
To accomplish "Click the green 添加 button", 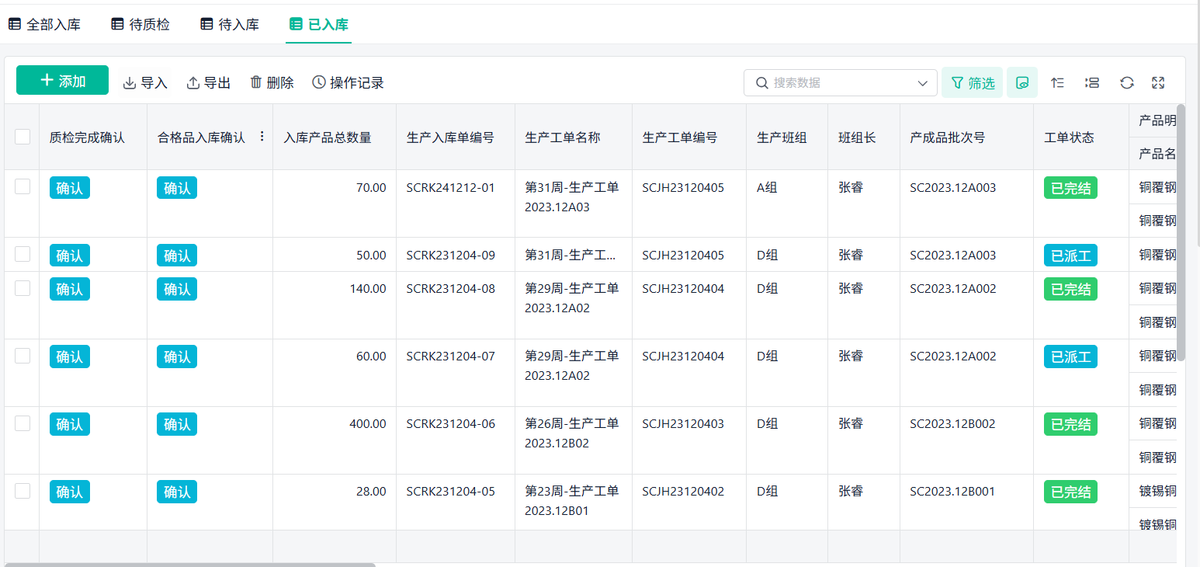I will click(x=62, y=81).
